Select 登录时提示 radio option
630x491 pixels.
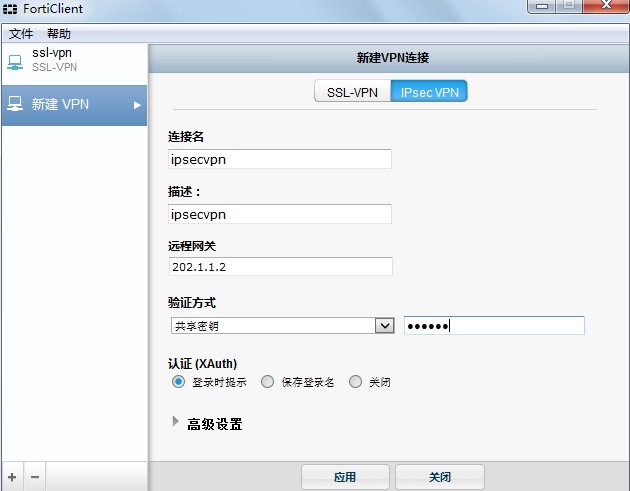point(178,381)
